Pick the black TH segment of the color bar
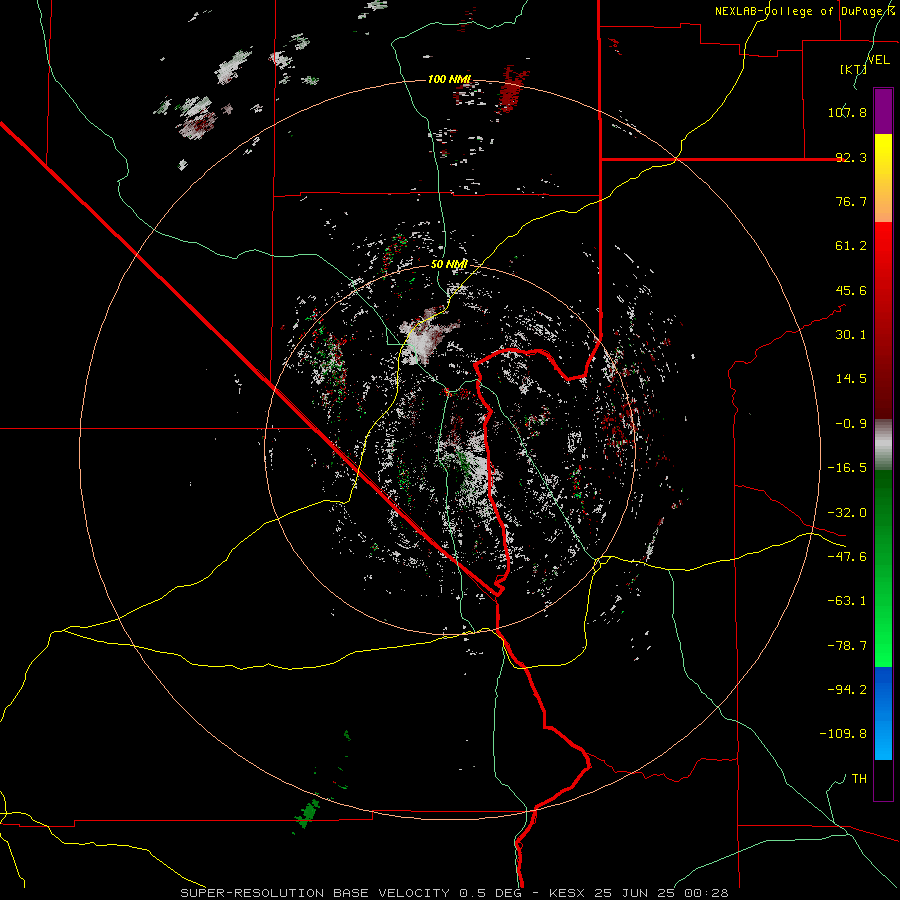Screen dimensions: 900x900 (883, 780)
